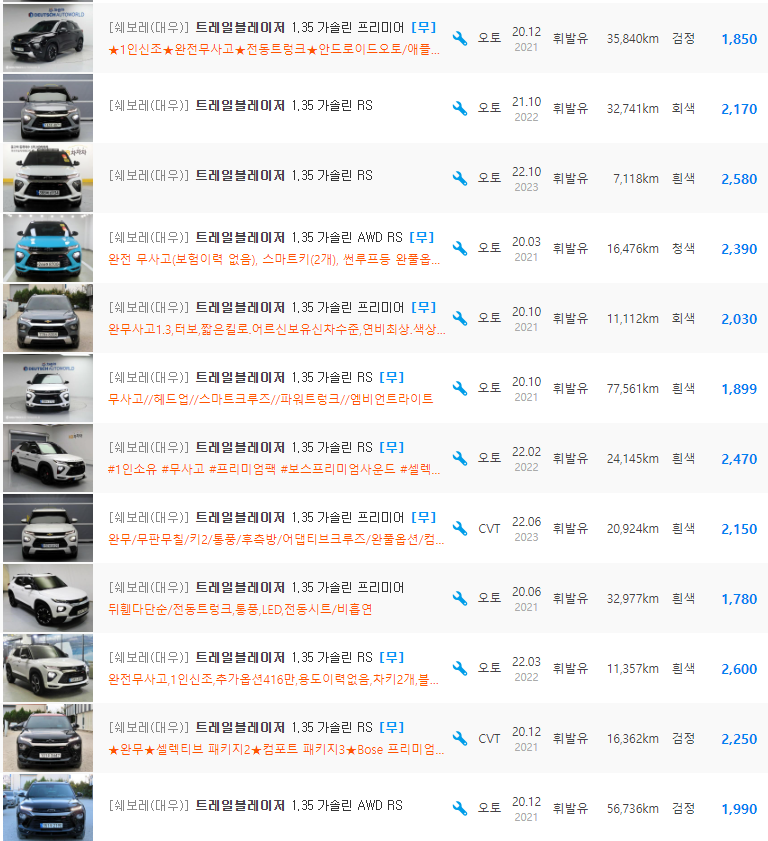Open the 트레일블레이저 RS title with 32,741km
This screenshot has width=768, height=841.
[x=241, y=106]
